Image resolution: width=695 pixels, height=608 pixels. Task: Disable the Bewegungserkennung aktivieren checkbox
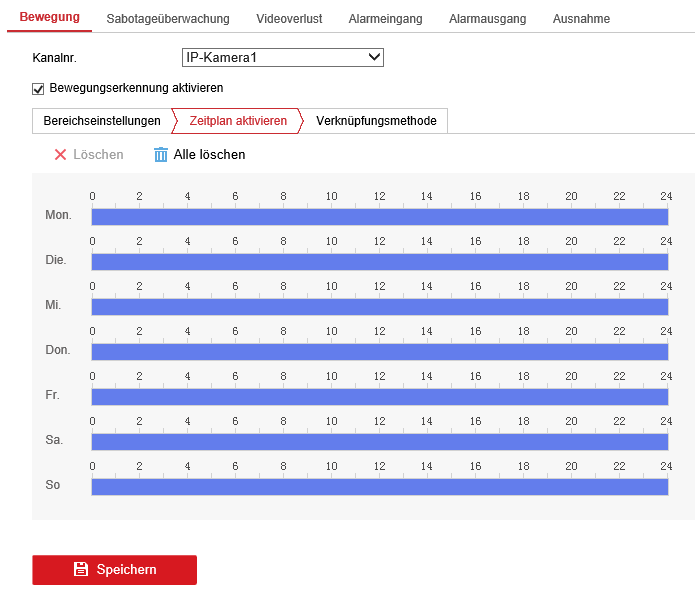(x=39, y=89)
